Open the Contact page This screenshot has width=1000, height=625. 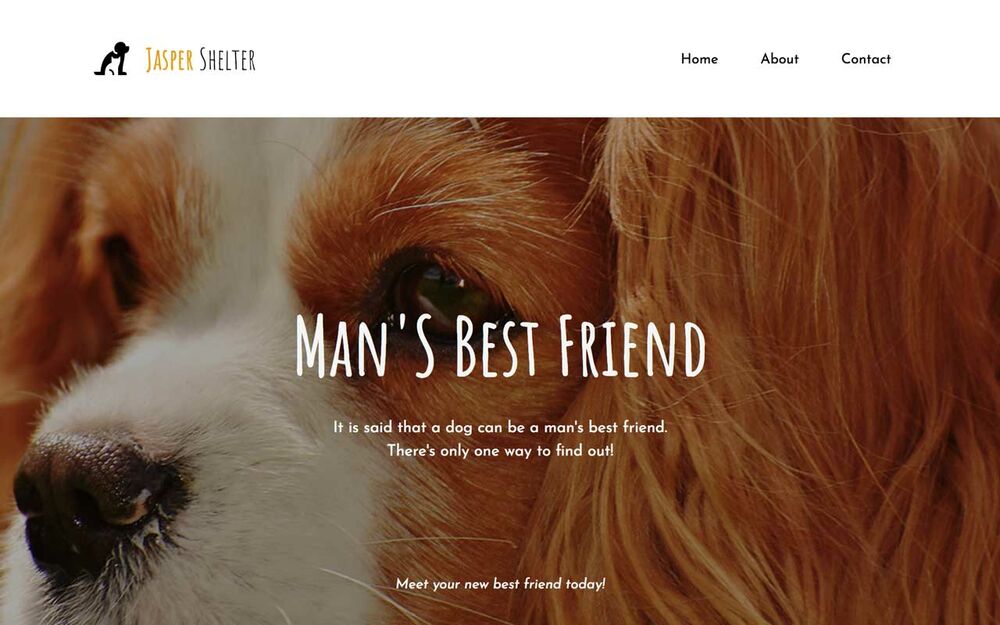click(865, 59)
